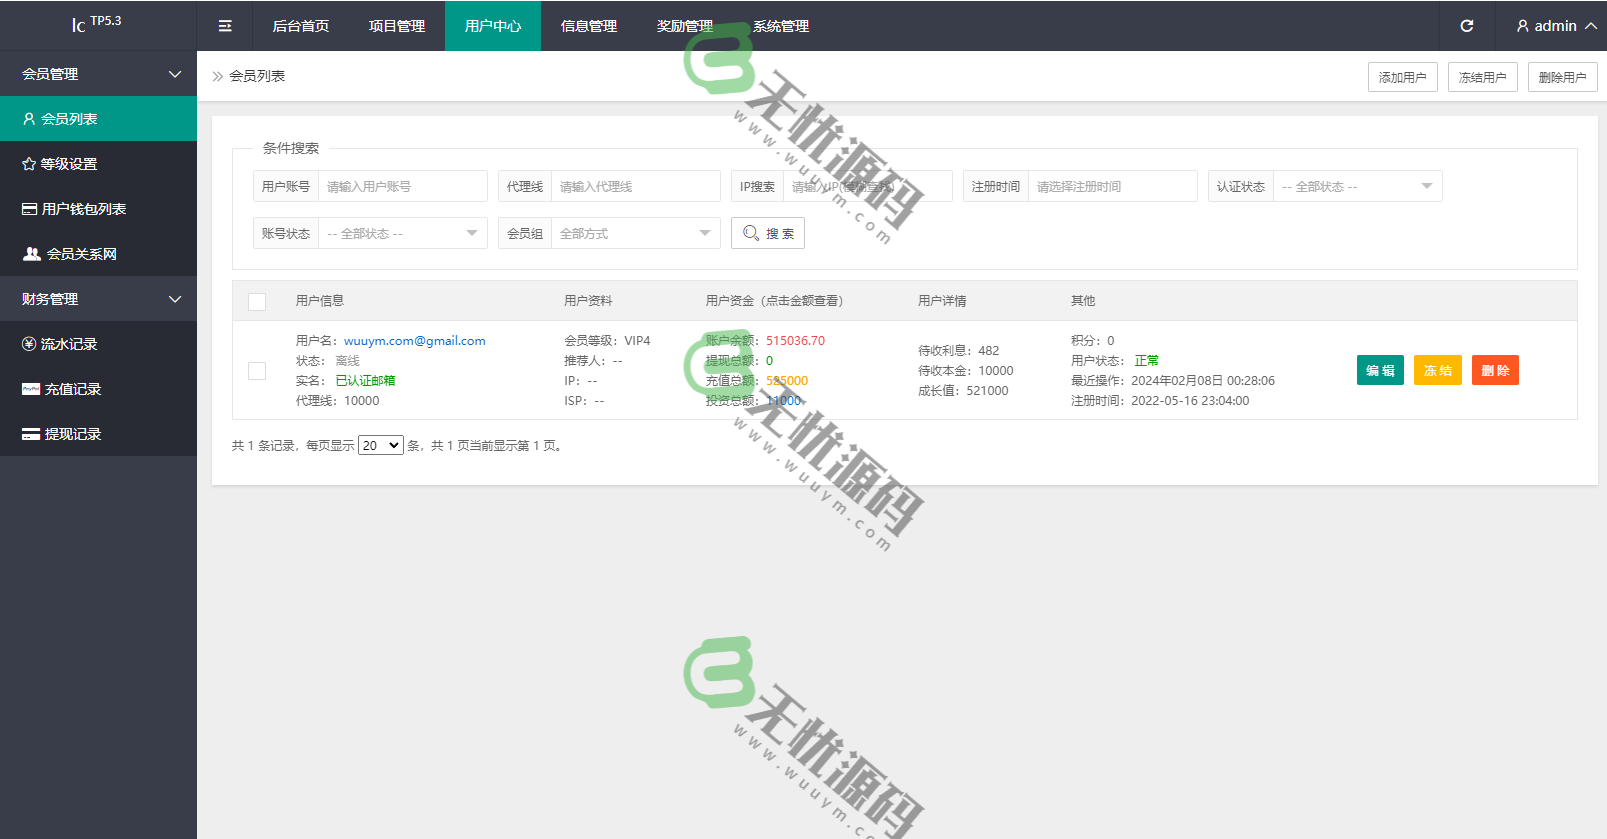Screen dimensions: 1607x839
Task: Focus the 代理线 input field
Action: (635, 187)
